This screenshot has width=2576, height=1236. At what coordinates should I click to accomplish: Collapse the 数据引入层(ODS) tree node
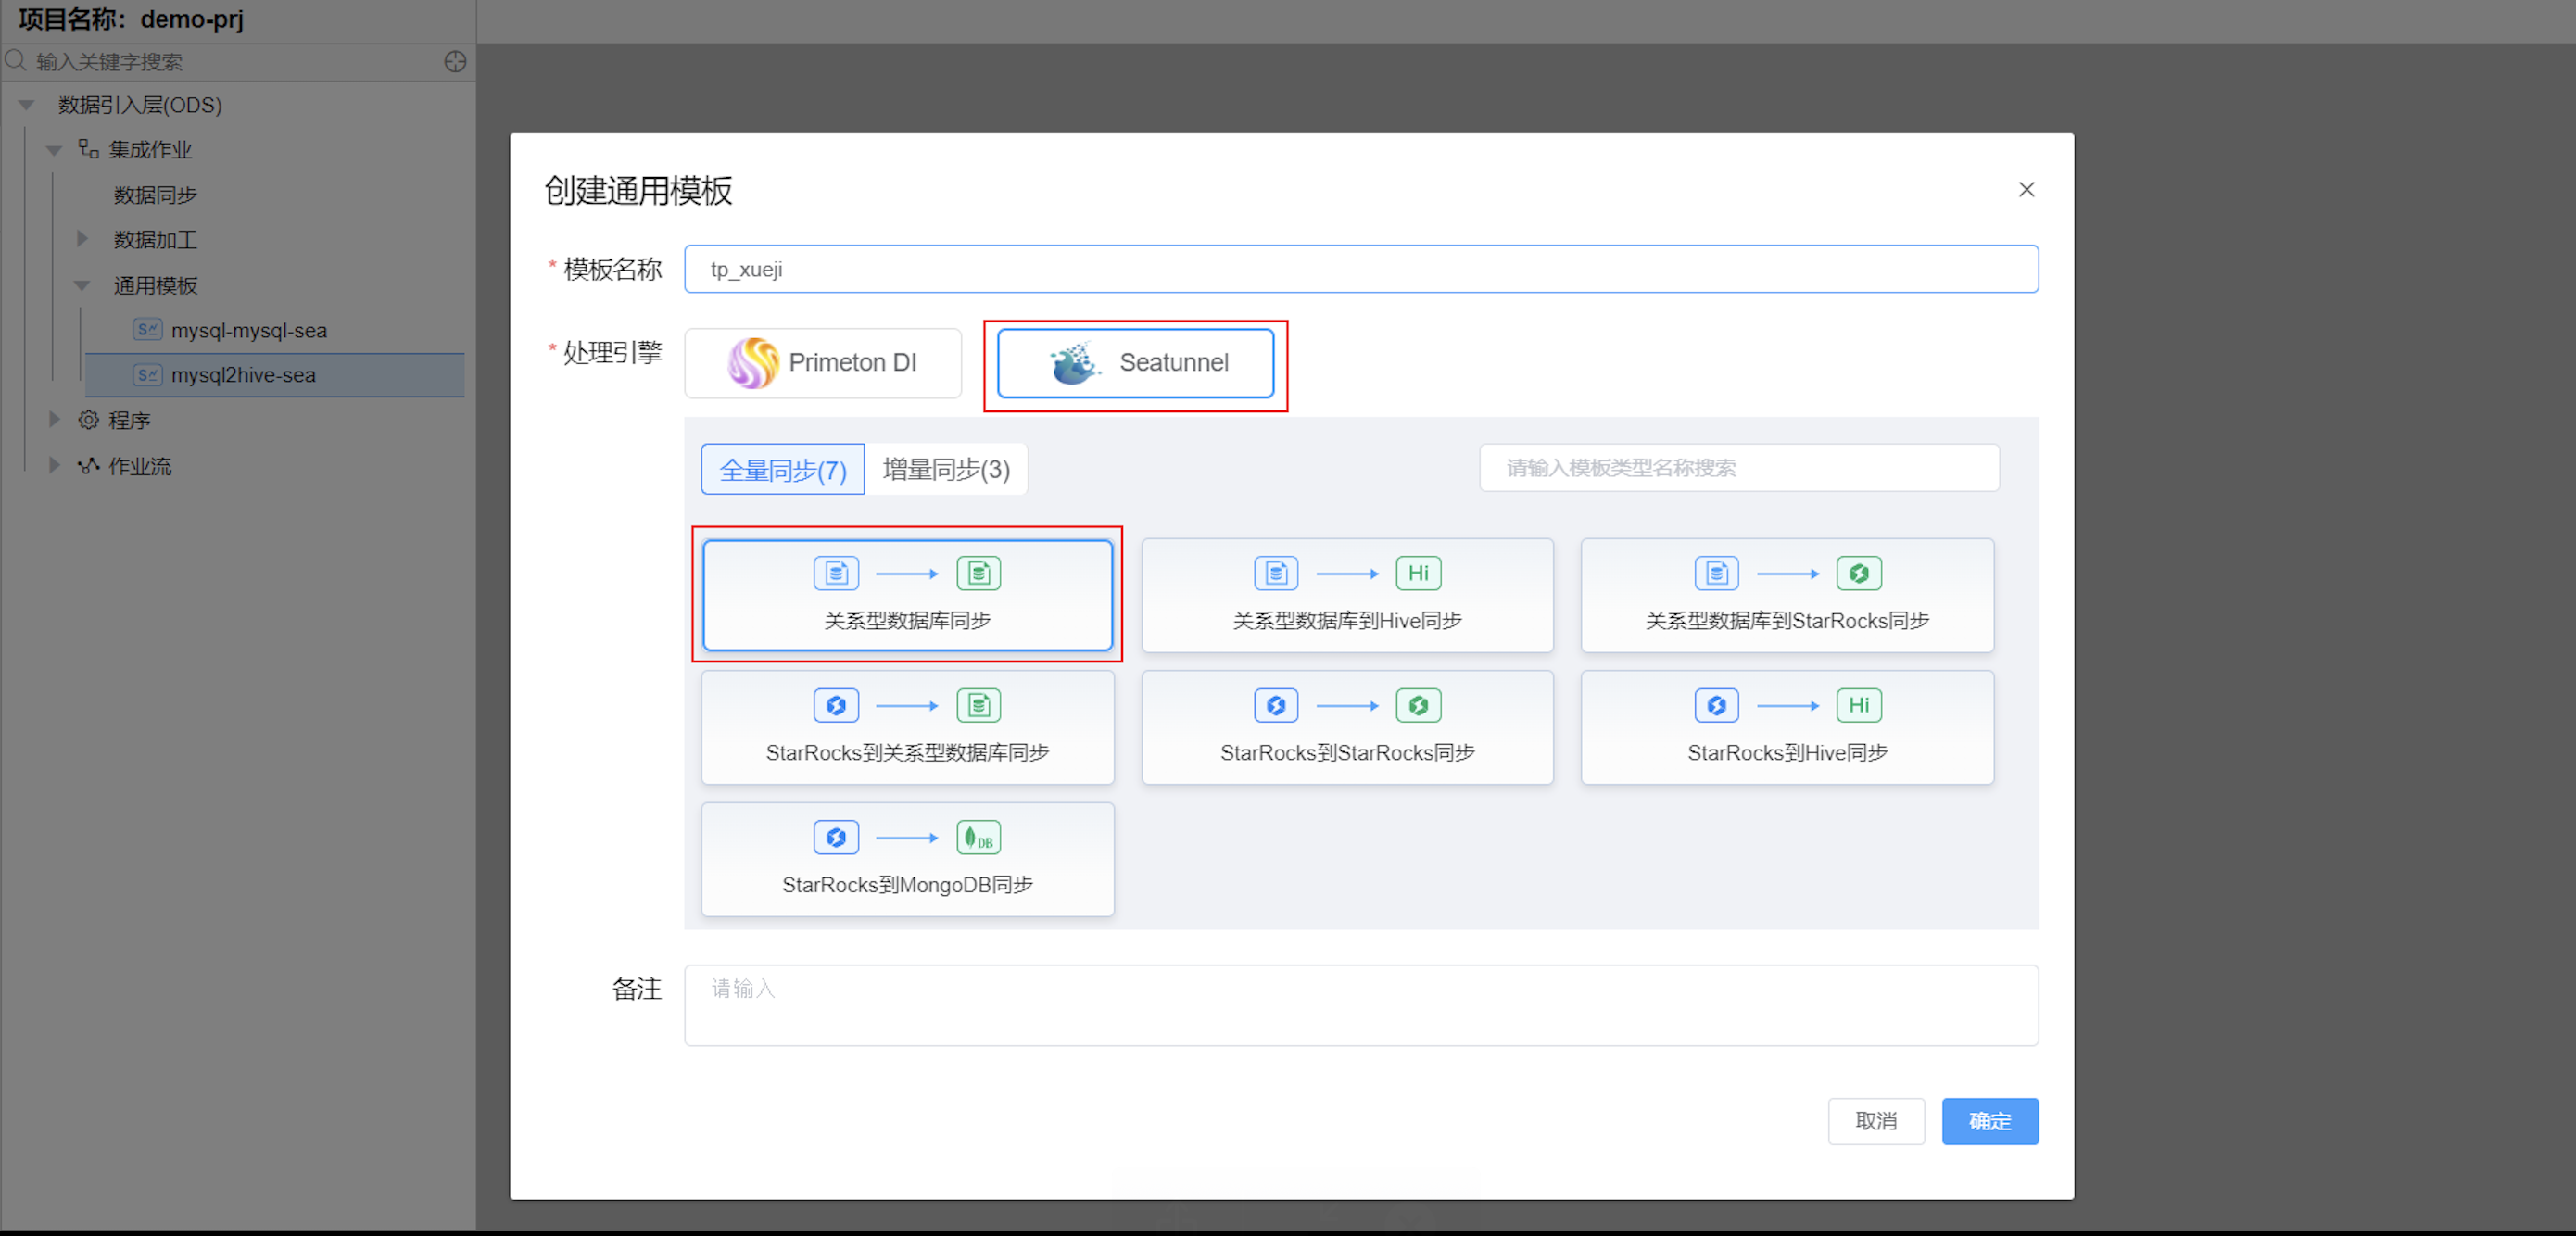[27, 105]
